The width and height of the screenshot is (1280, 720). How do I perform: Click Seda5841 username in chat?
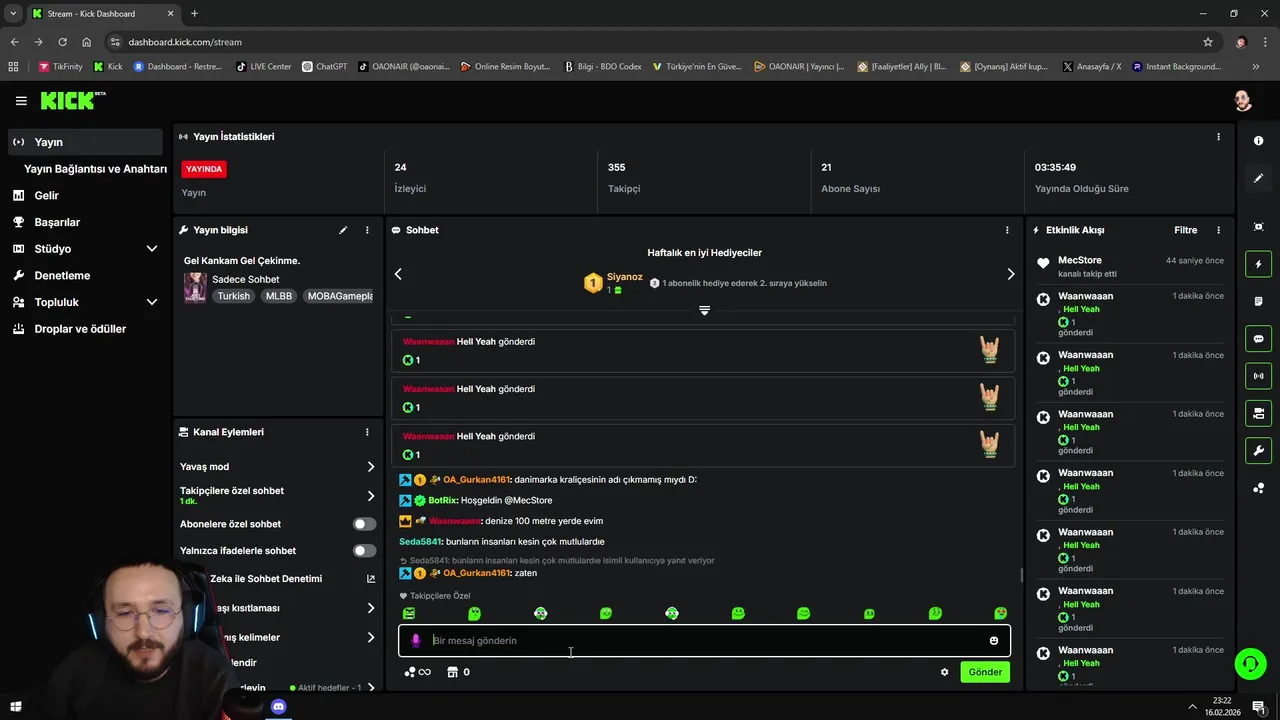tap(420, 542)
